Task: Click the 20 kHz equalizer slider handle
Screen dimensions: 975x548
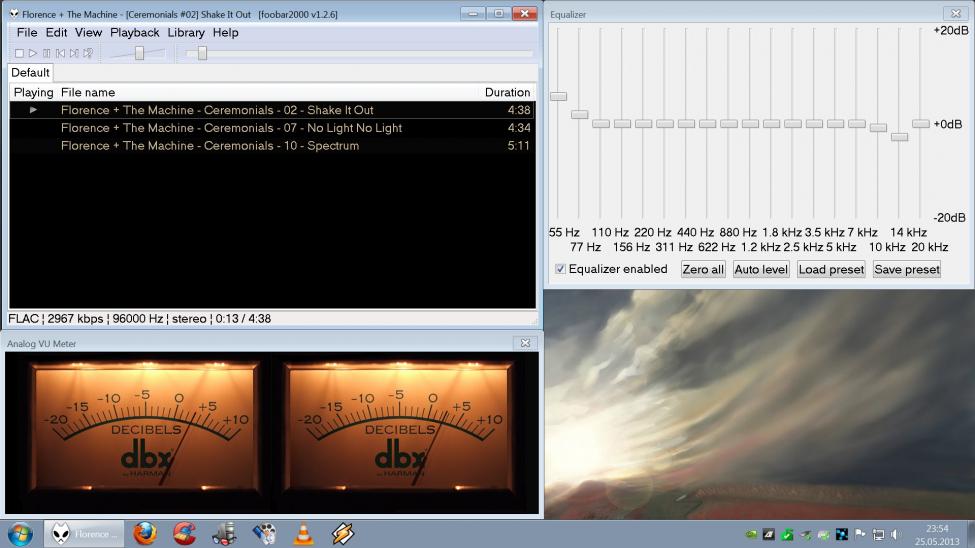Action: point(920,124)
